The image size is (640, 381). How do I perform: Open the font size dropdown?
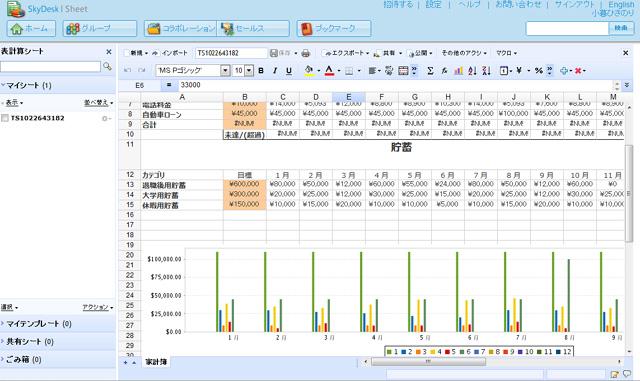coord(249,71)
